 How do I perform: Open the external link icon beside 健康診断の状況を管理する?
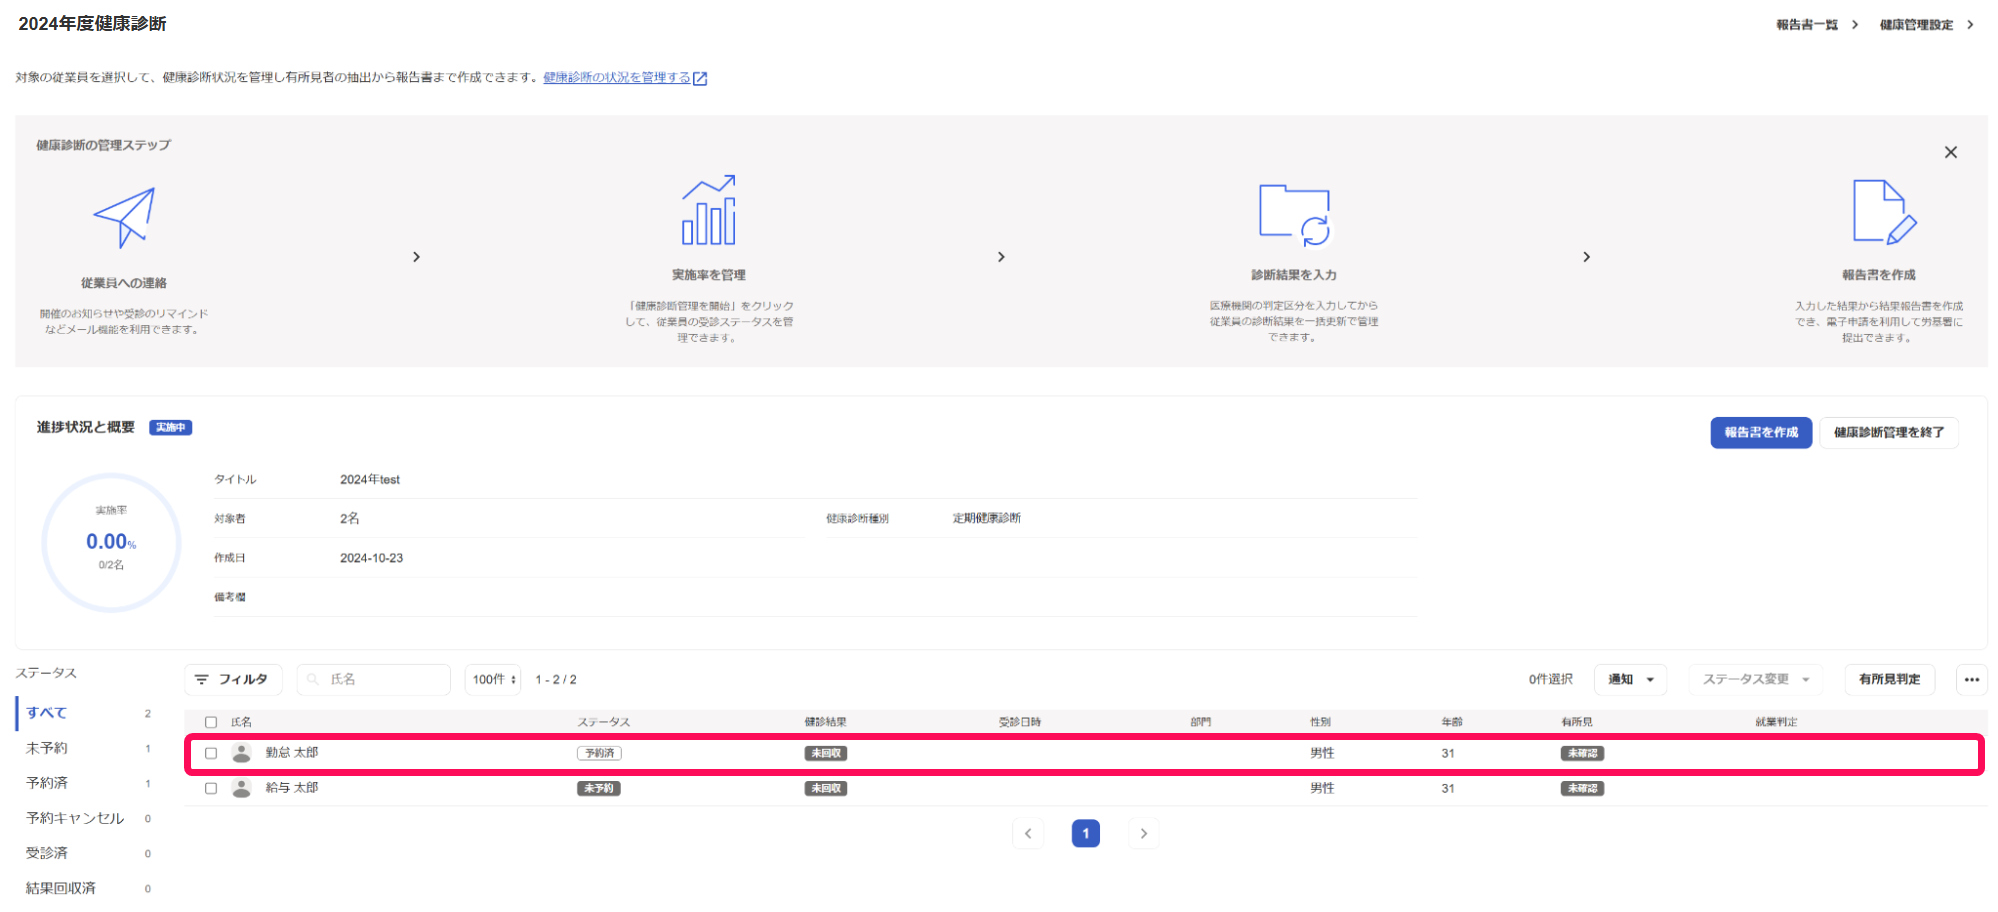tap(700, 78)
